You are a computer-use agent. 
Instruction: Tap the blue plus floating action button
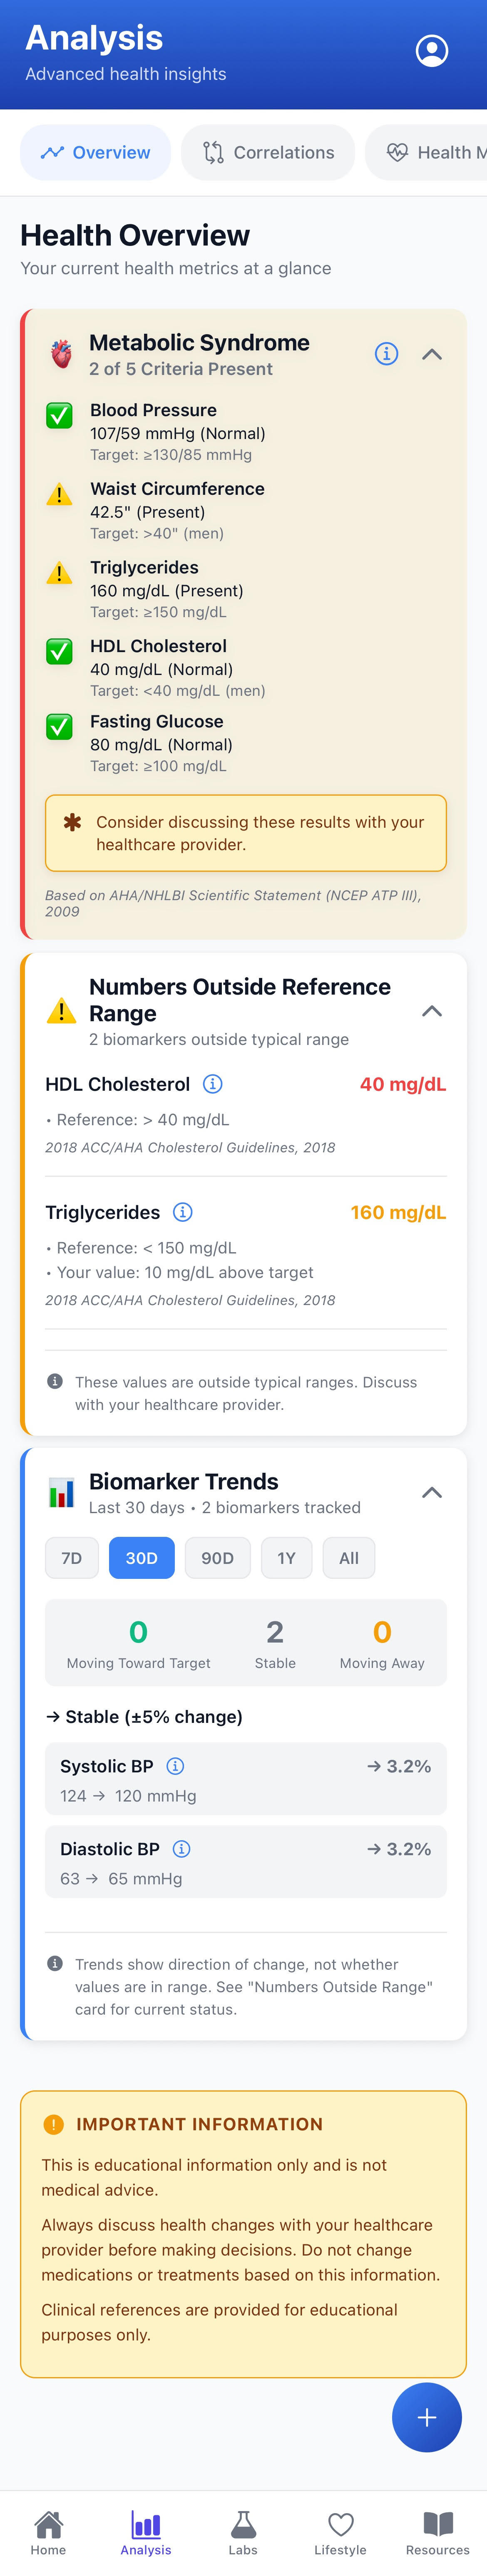click(427, 2417)
